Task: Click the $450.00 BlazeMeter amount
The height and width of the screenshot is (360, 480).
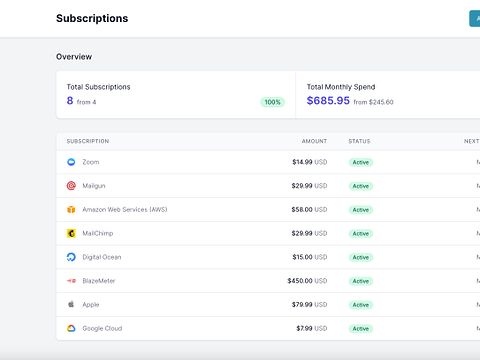Action: 300,281
